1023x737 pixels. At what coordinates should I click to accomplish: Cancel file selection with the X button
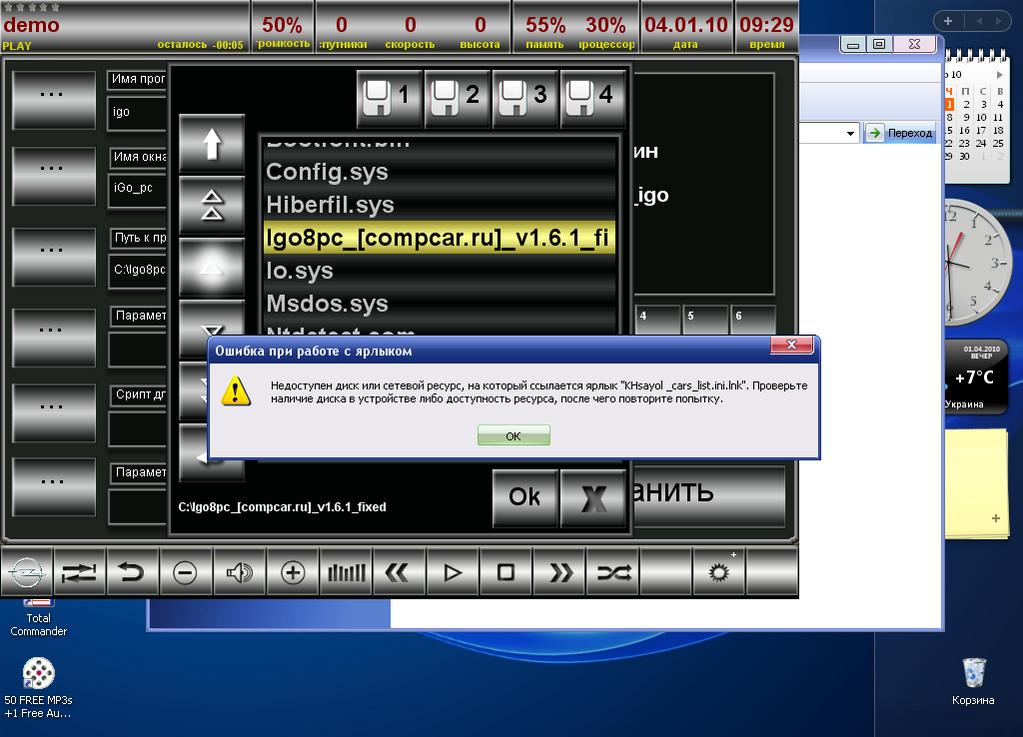(594, 498)
